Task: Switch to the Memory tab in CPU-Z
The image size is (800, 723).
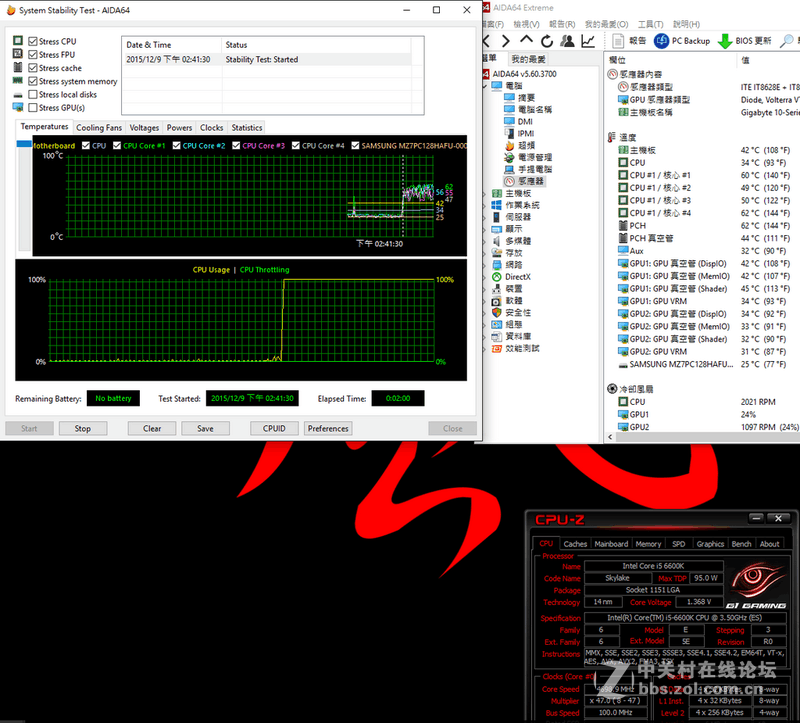Action: 648,544
